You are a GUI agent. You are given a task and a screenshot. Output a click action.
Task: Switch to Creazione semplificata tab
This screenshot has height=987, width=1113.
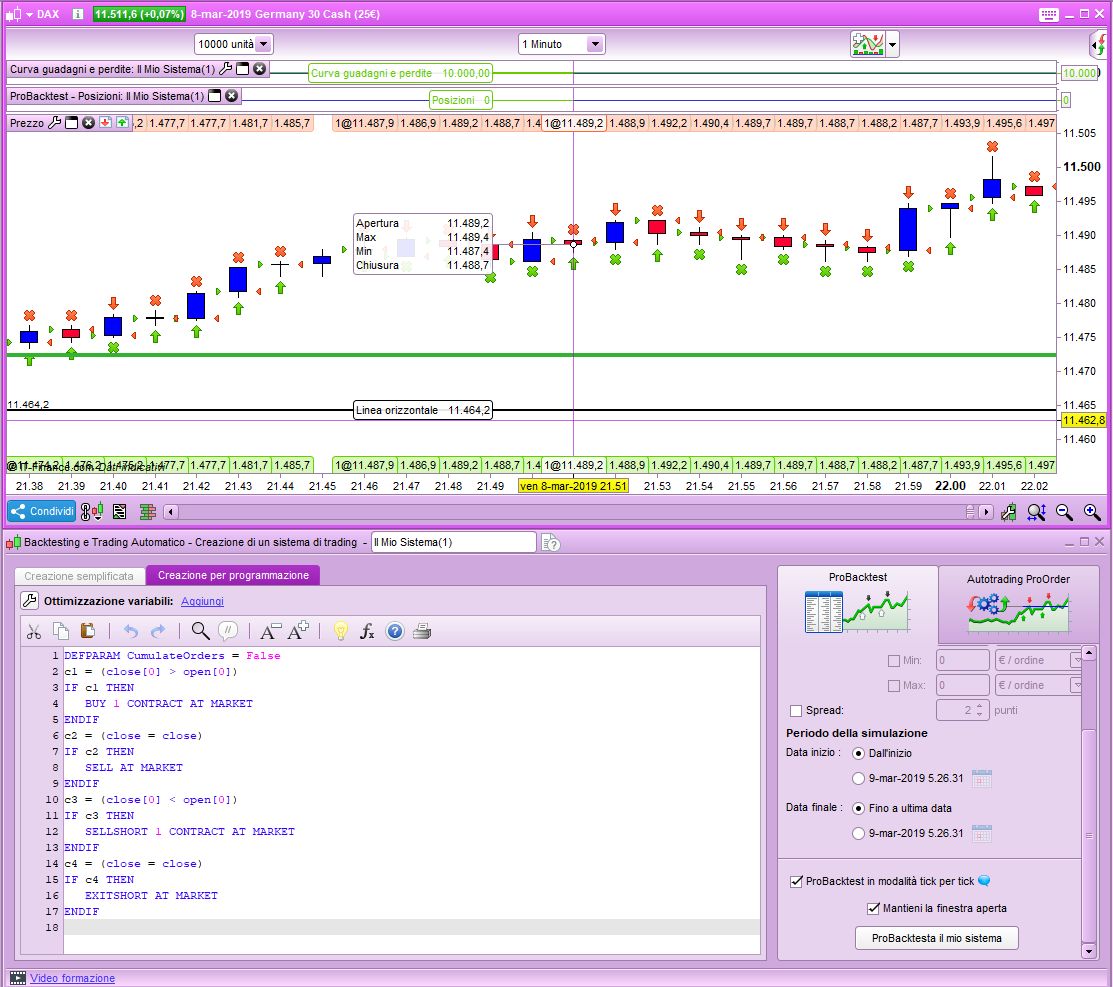pyautogui.click(x=79, y=576)
